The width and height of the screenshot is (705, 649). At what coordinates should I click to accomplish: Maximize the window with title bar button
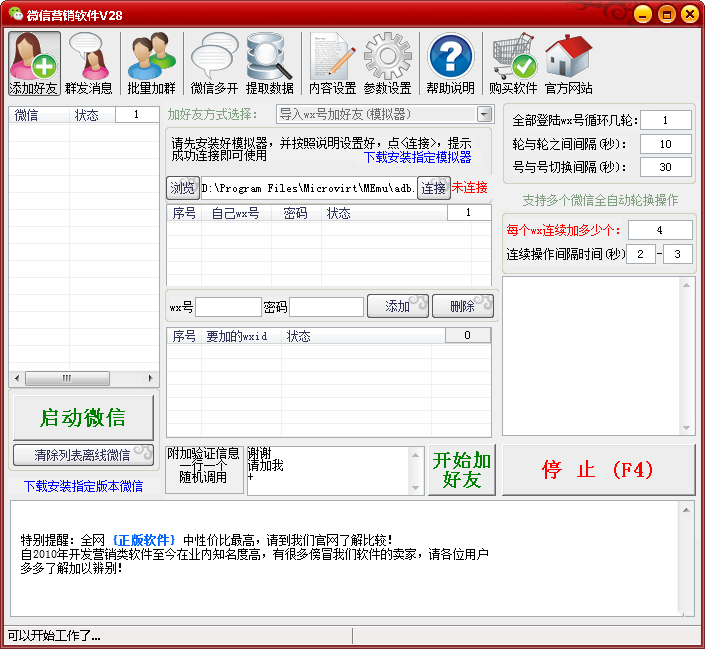click(667, 14)
